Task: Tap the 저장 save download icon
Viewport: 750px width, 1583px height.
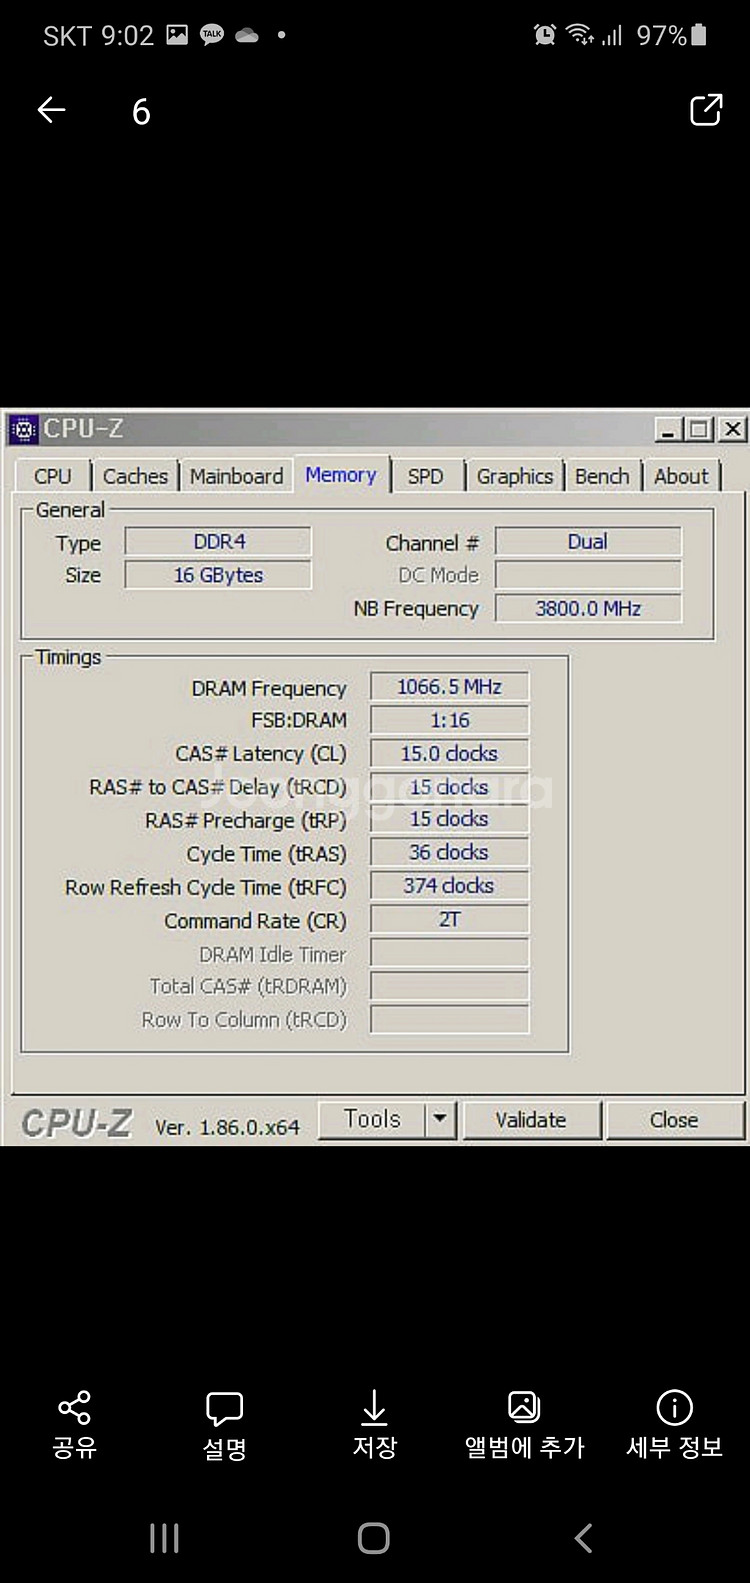Action: coord(374,1407)
